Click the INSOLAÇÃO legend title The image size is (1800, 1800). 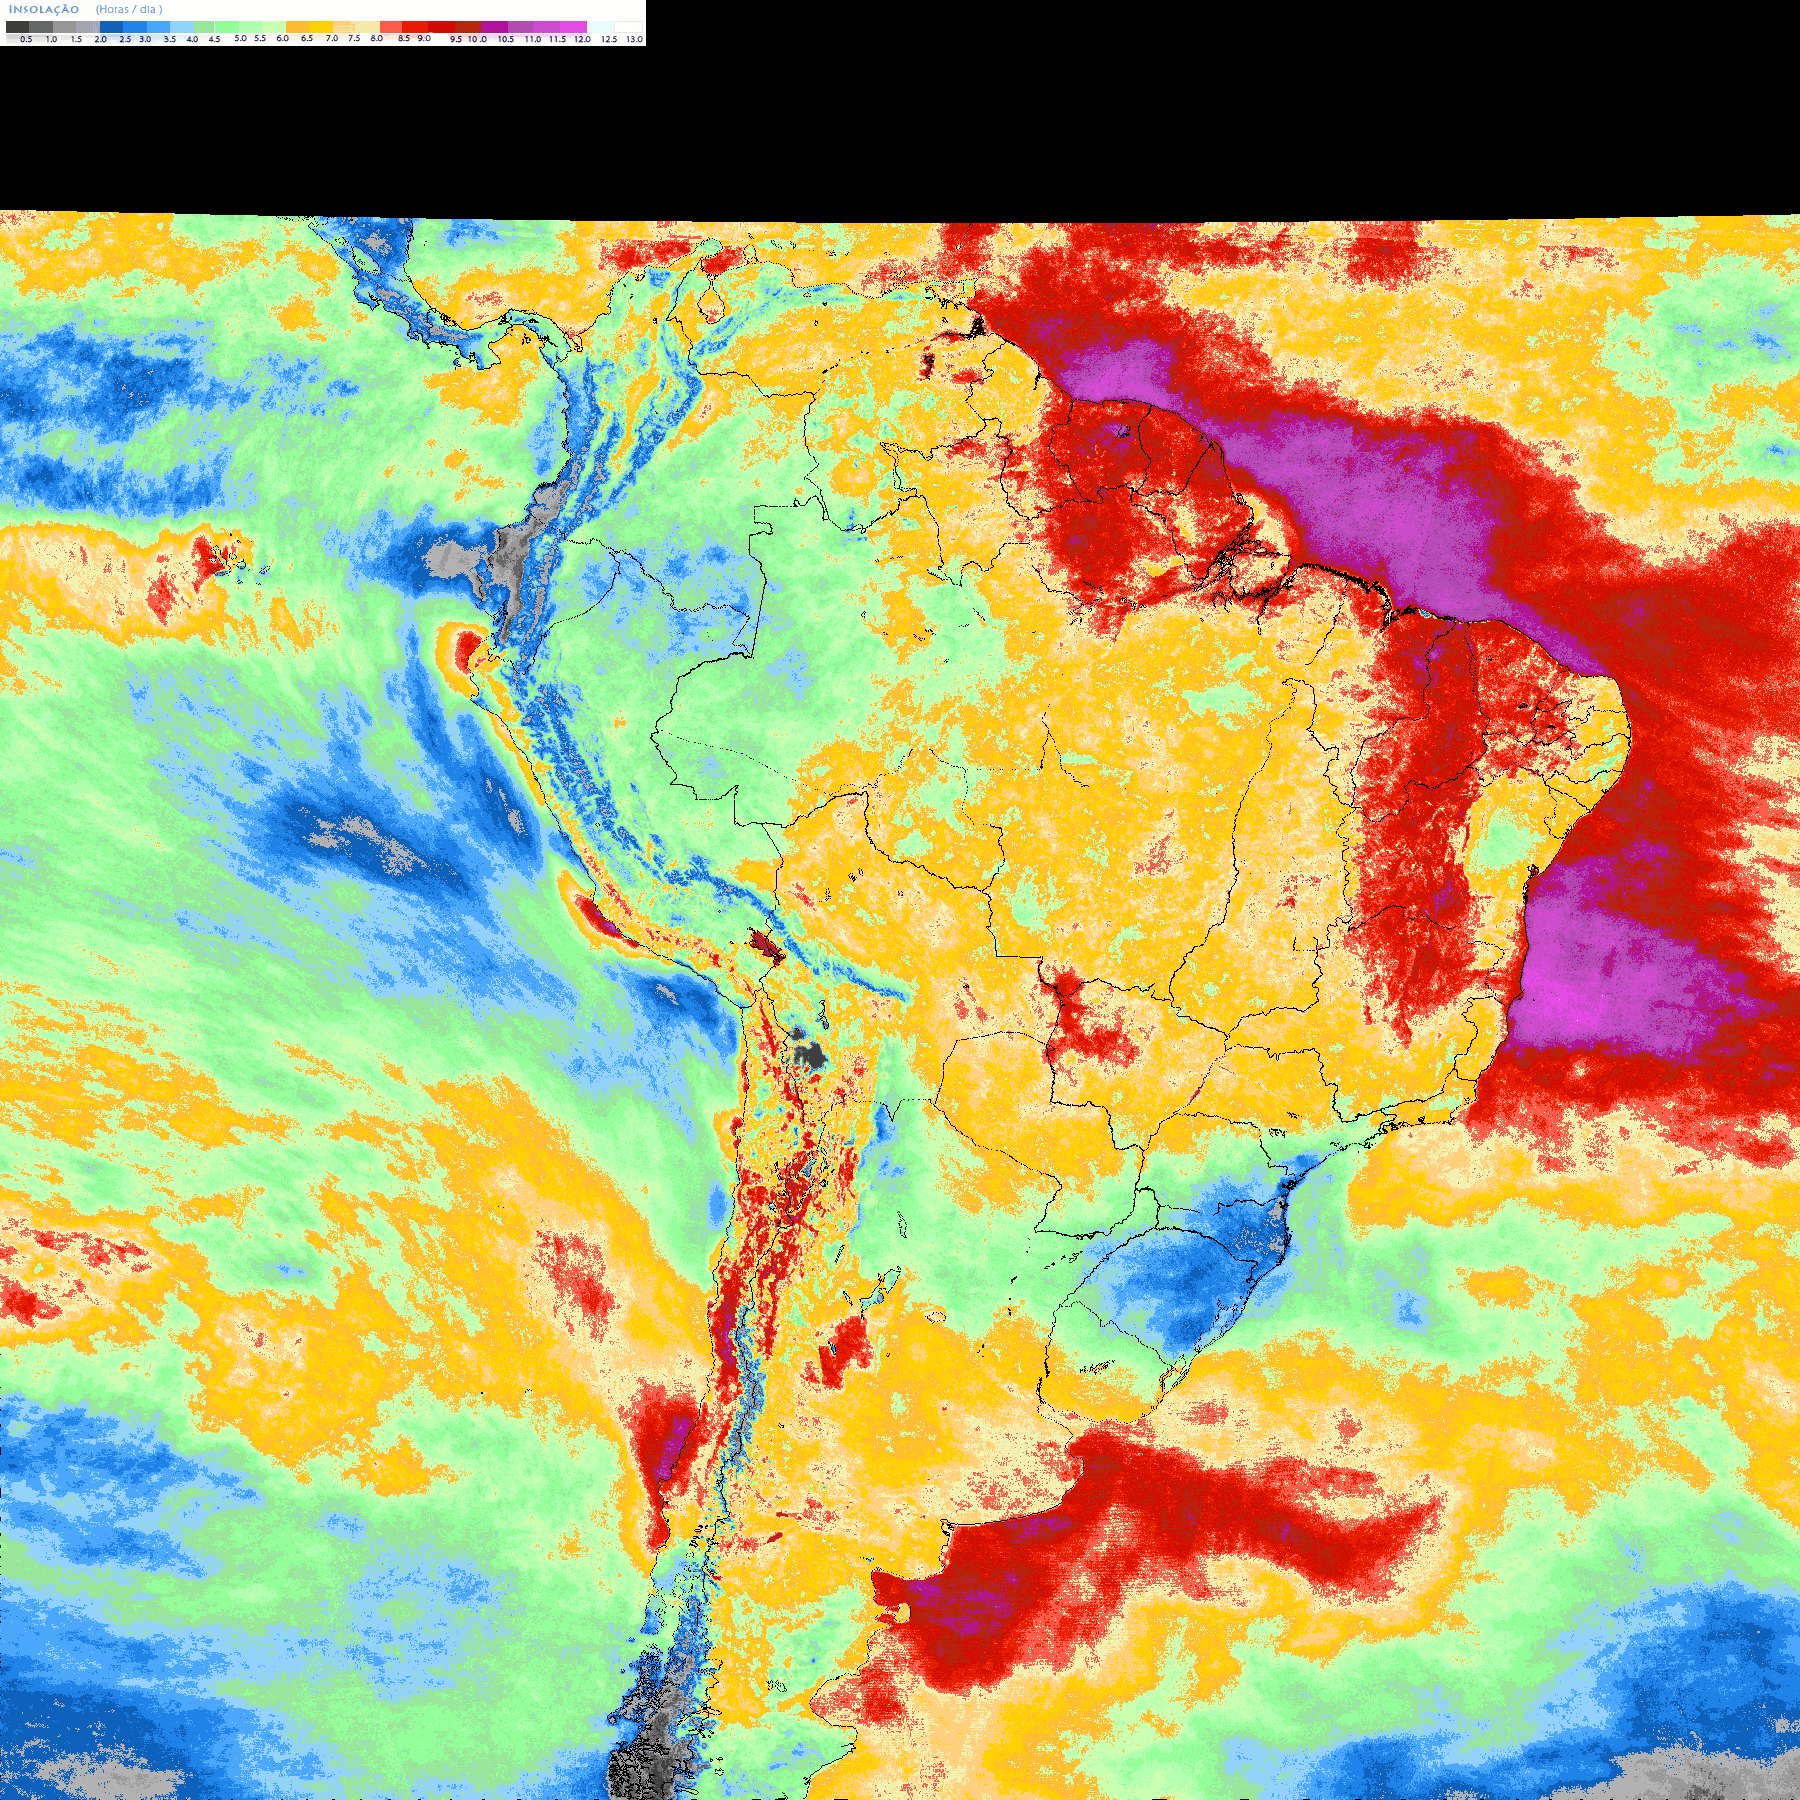click(44, 9)
